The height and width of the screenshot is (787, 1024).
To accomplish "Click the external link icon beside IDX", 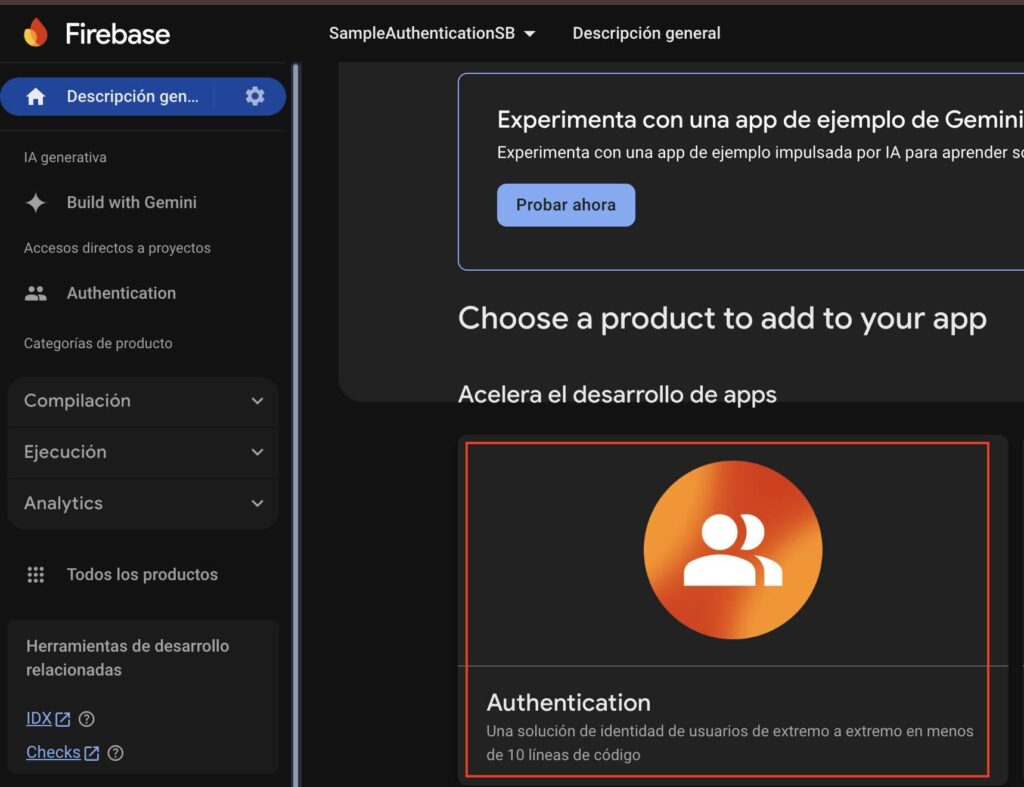I will (x=63, y=719).
